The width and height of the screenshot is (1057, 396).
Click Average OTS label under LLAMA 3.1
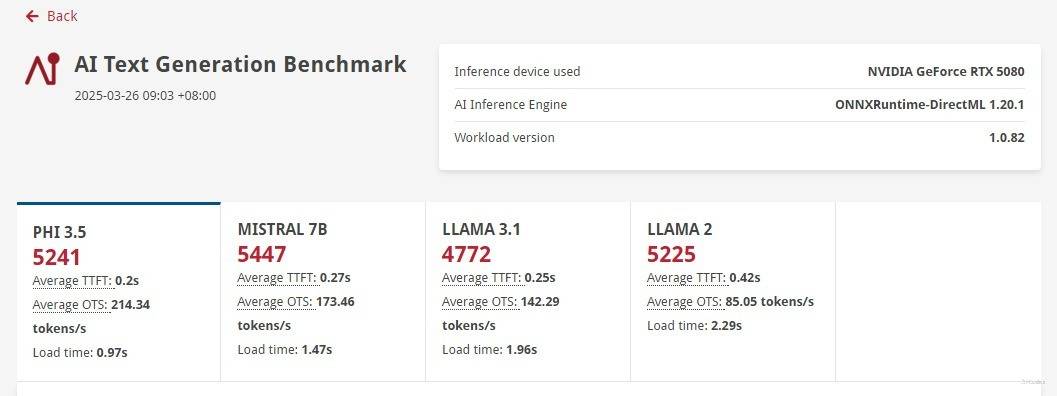point(480,302)
